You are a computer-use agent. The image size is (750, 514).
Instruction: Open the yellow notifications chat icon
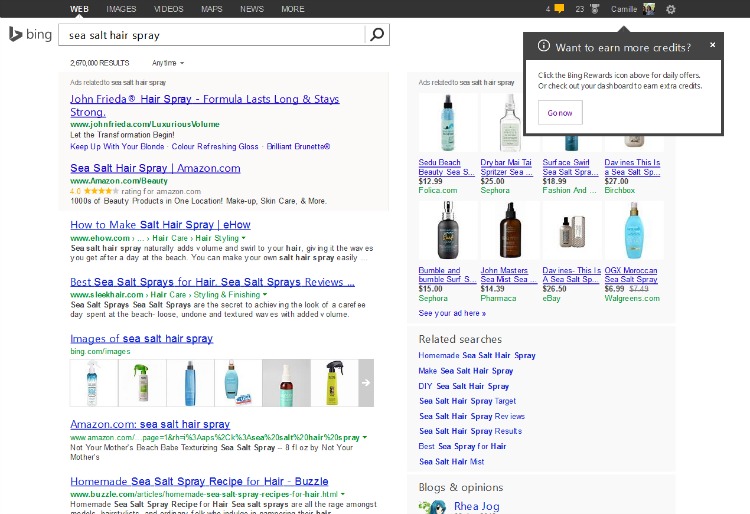point(559,9)
